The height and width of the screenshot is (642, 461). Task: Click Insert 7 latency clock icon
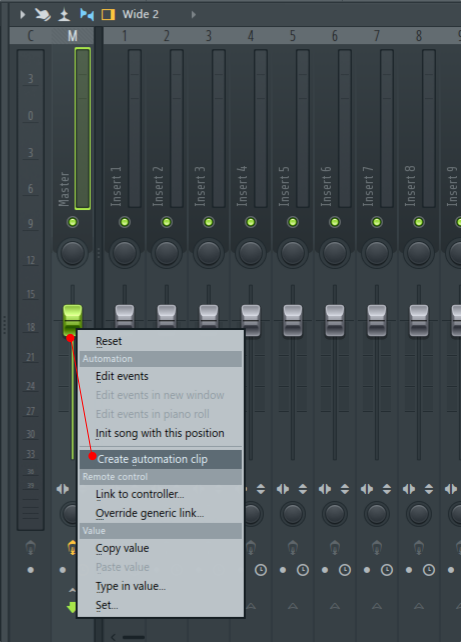(387, 570)
